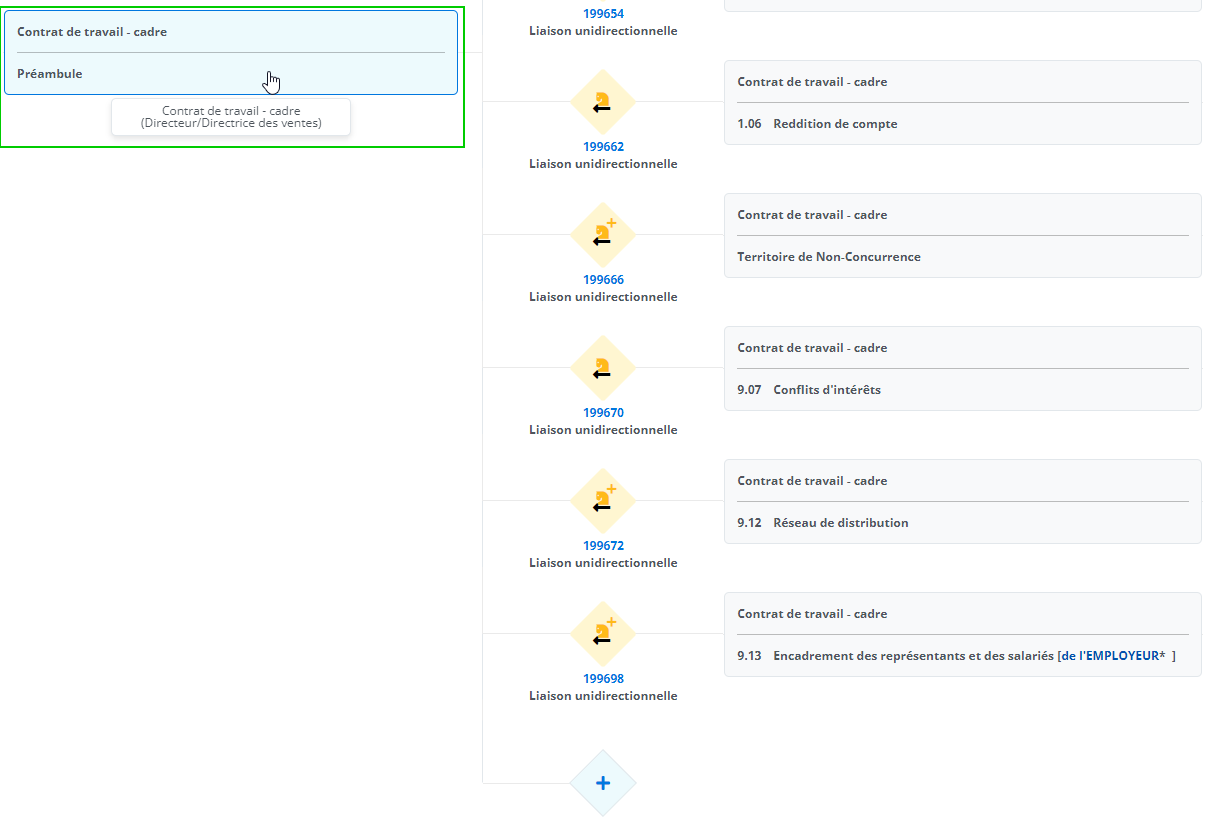Click the diamond link icon above 199666
This screenshot has height=837, width=1214.
click(x=603, y=235)
